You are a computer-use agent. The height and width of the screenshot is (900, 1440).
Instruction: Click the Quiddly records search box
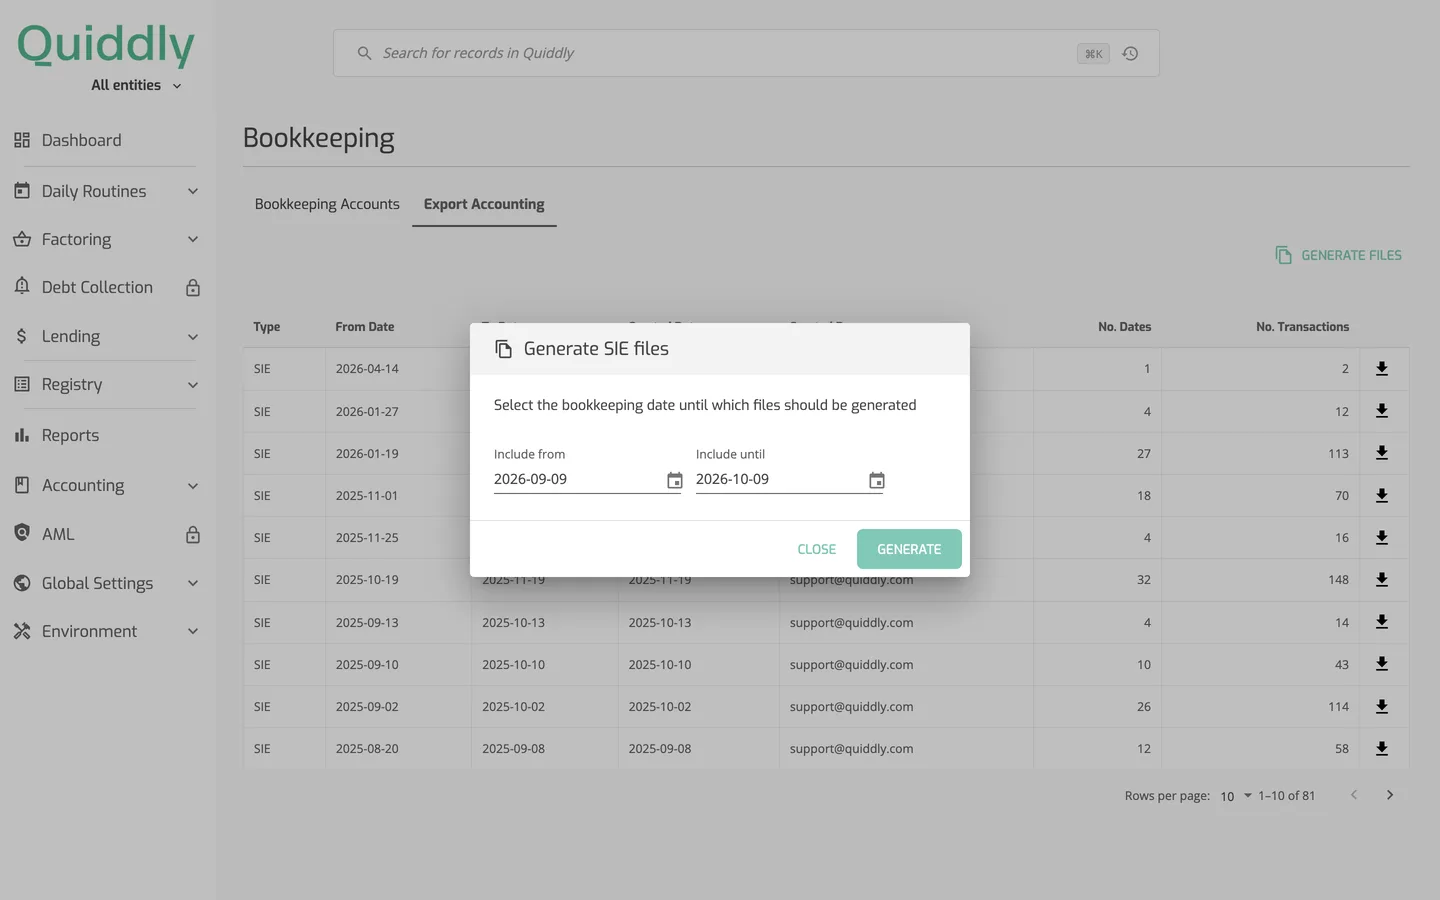pos(746,53)
